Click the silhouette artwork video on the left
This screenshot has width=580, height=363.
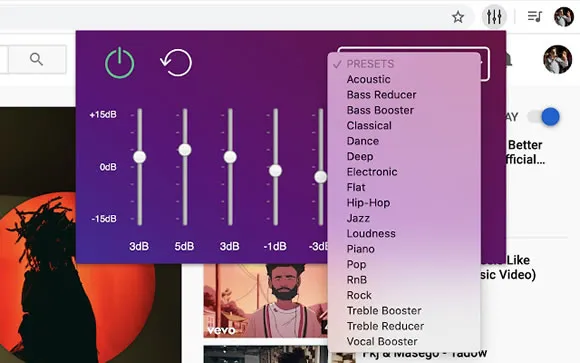(x=91, y=235)
